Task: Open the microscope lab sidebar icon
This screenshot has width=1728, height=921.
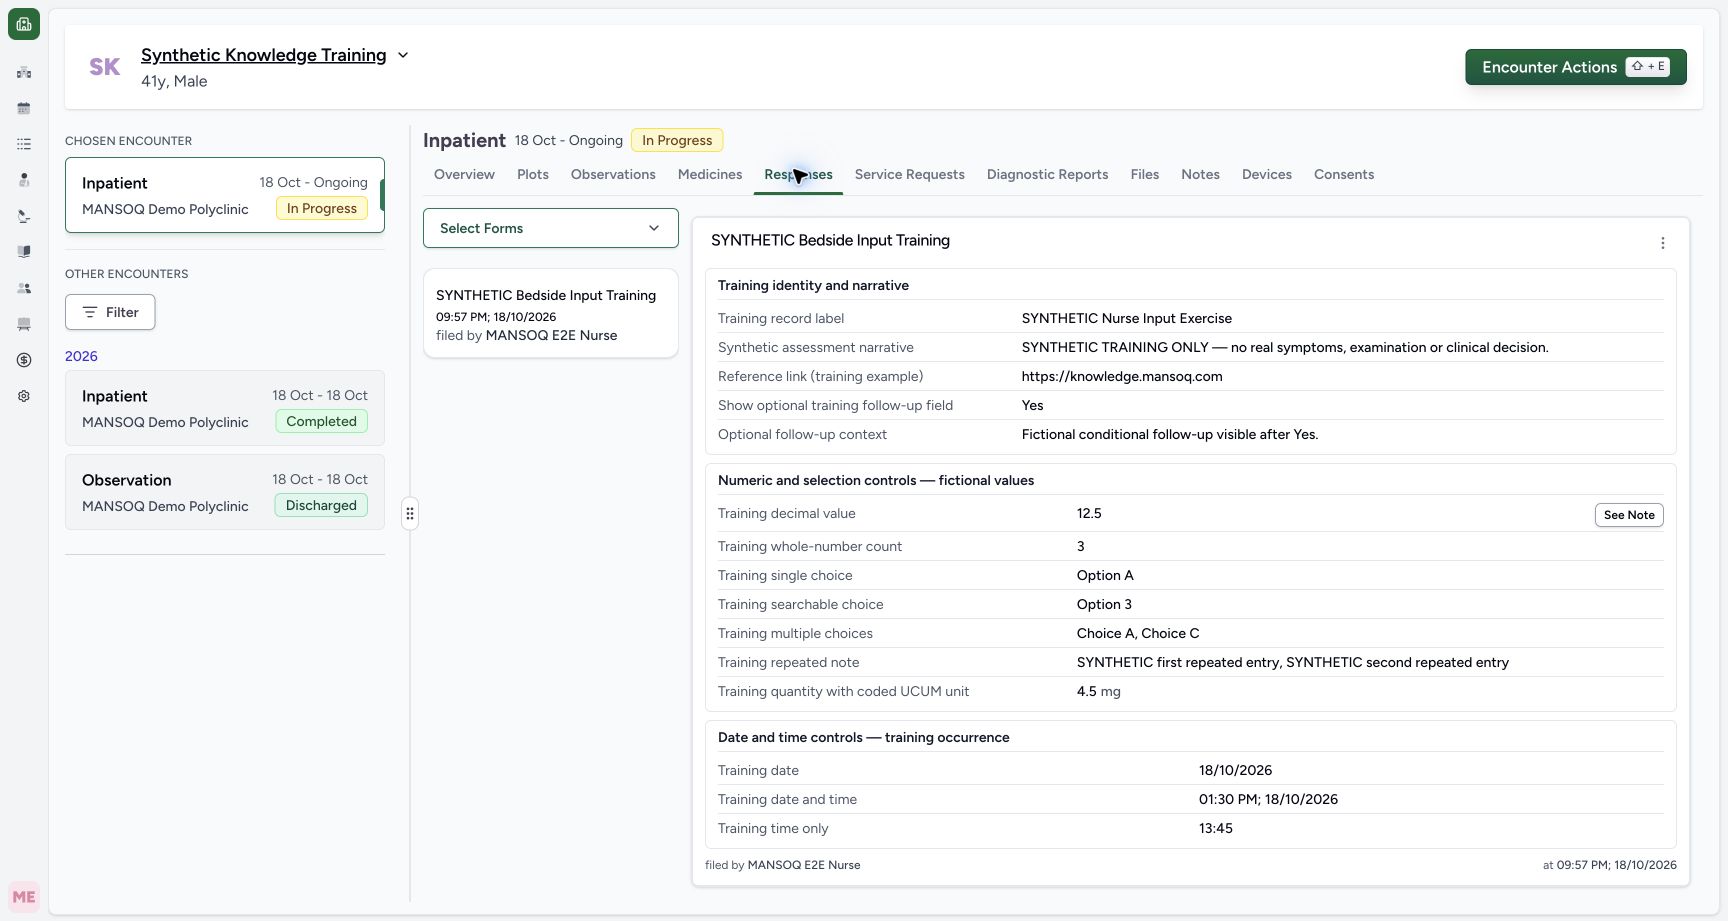Action: 24,216
